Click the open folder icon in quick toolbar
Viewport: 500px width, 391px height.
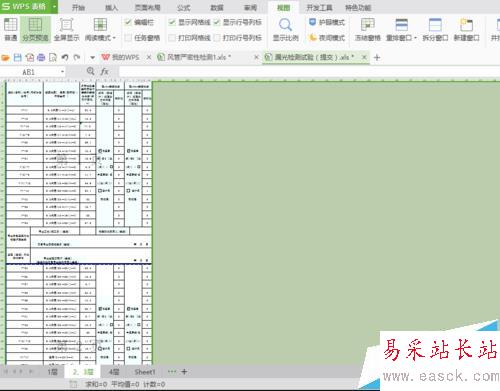(x=5, y=58)
